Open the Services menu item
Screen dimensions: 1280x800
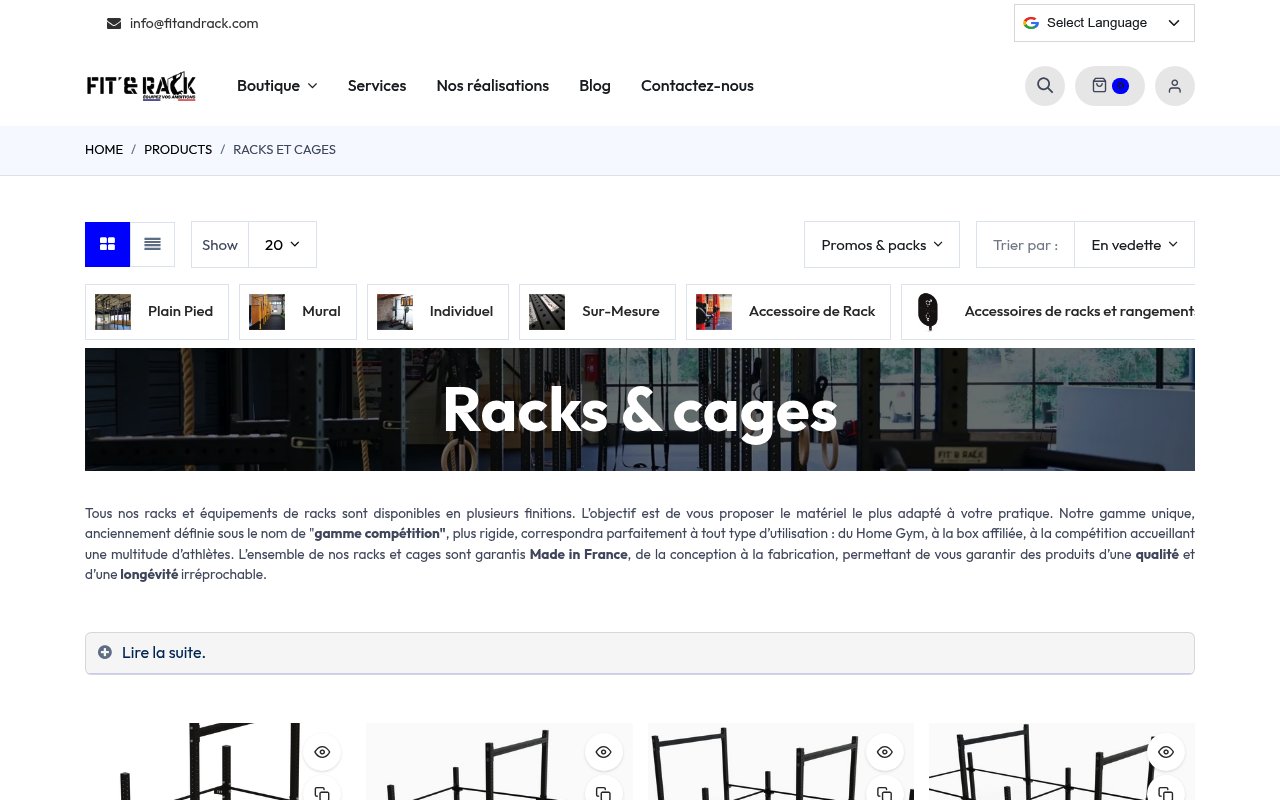click(x=377, y=86)
